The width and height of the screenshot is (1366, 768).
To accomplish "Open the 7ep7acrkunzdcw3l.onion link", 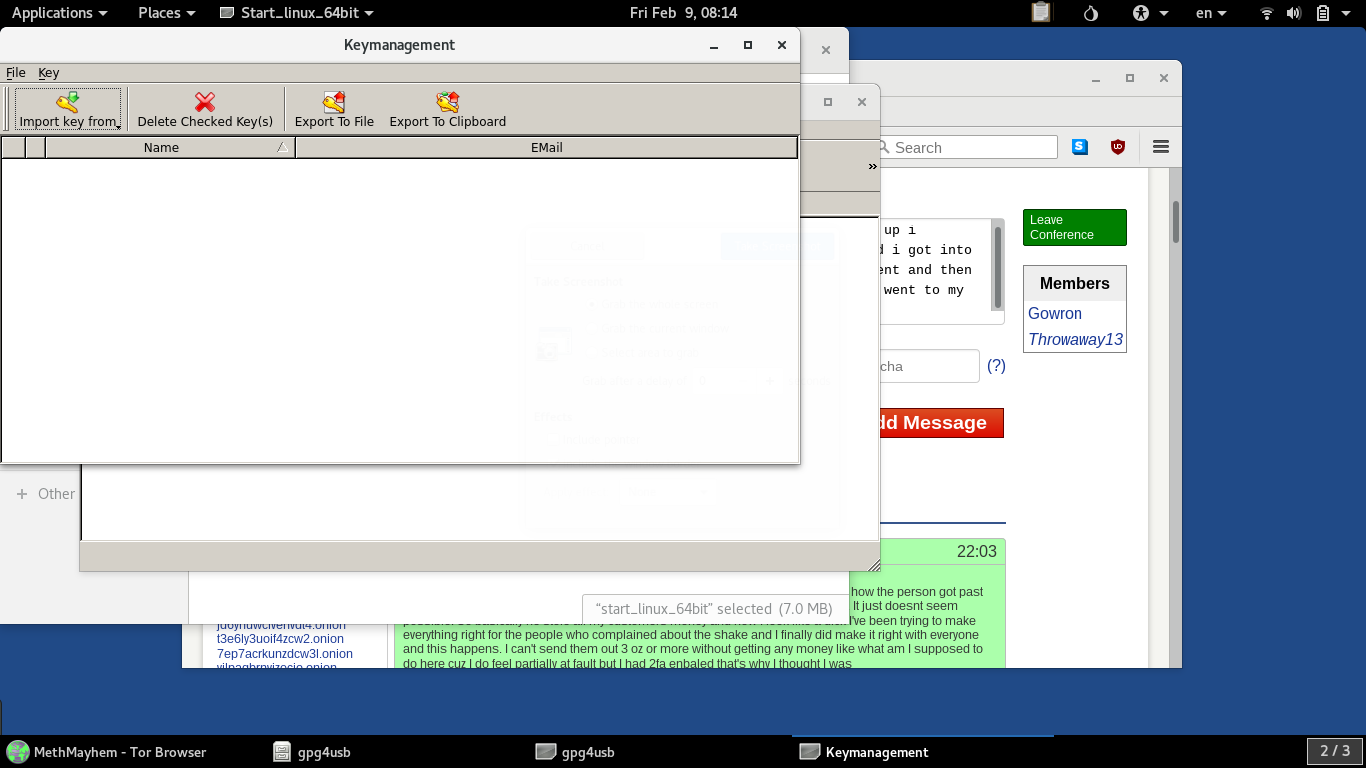I will (x=285, y=654).
